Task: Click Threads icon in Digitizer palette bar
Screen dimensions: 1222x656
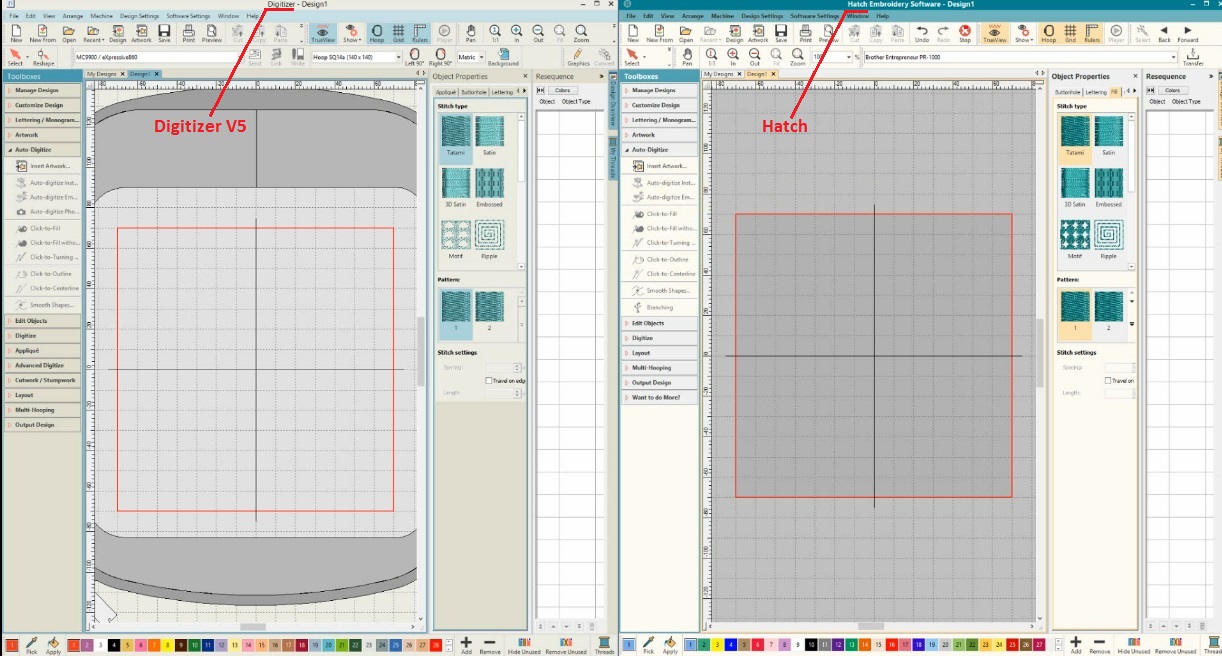Action: (x=605, y=645)
